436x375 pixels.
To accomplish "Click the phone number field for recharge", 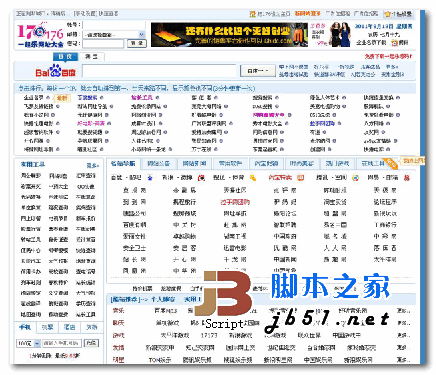I will pyautogui.click(x=61, y=343).
